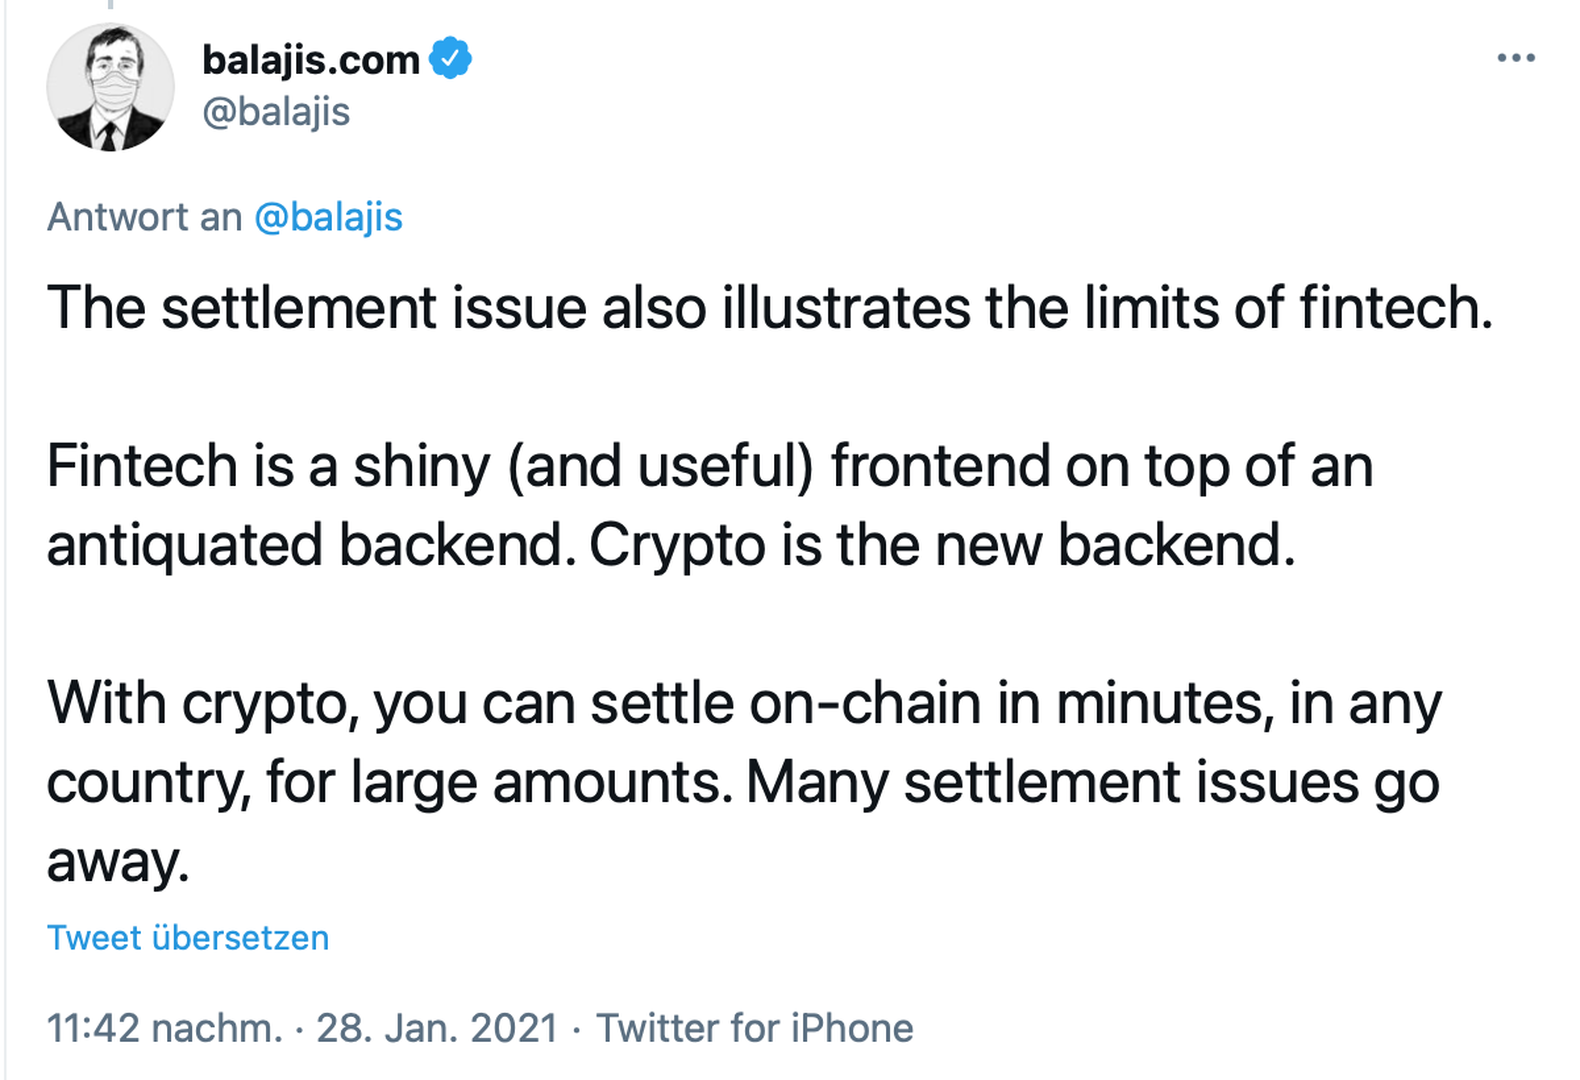Click the sentence "Crypto is the new backend."

(x=942, y=546)
